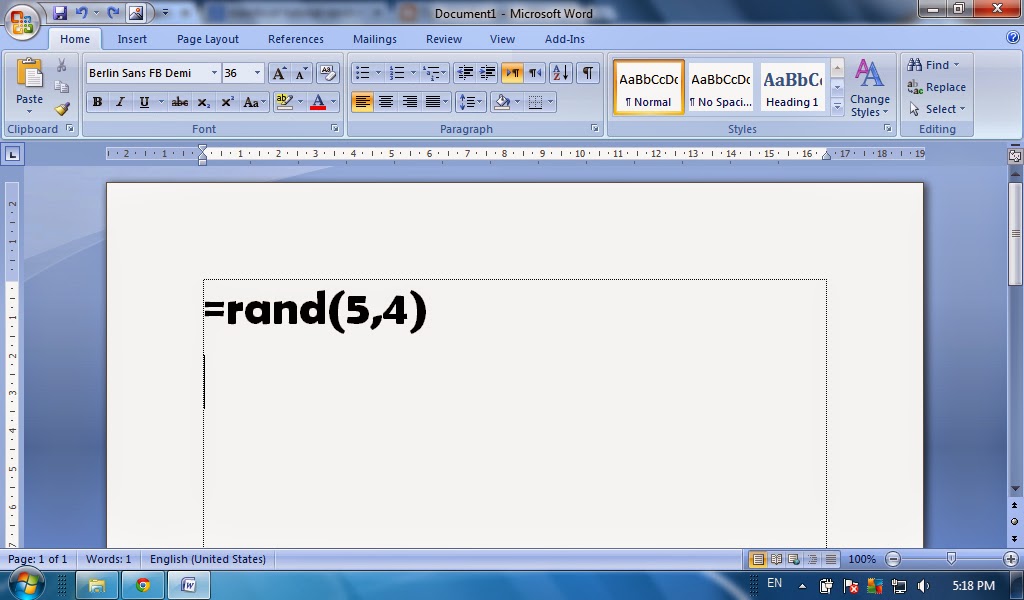The image size is (1024, 600).
Task: Open the Mailings ribbon tab
Action: [375, 39]
